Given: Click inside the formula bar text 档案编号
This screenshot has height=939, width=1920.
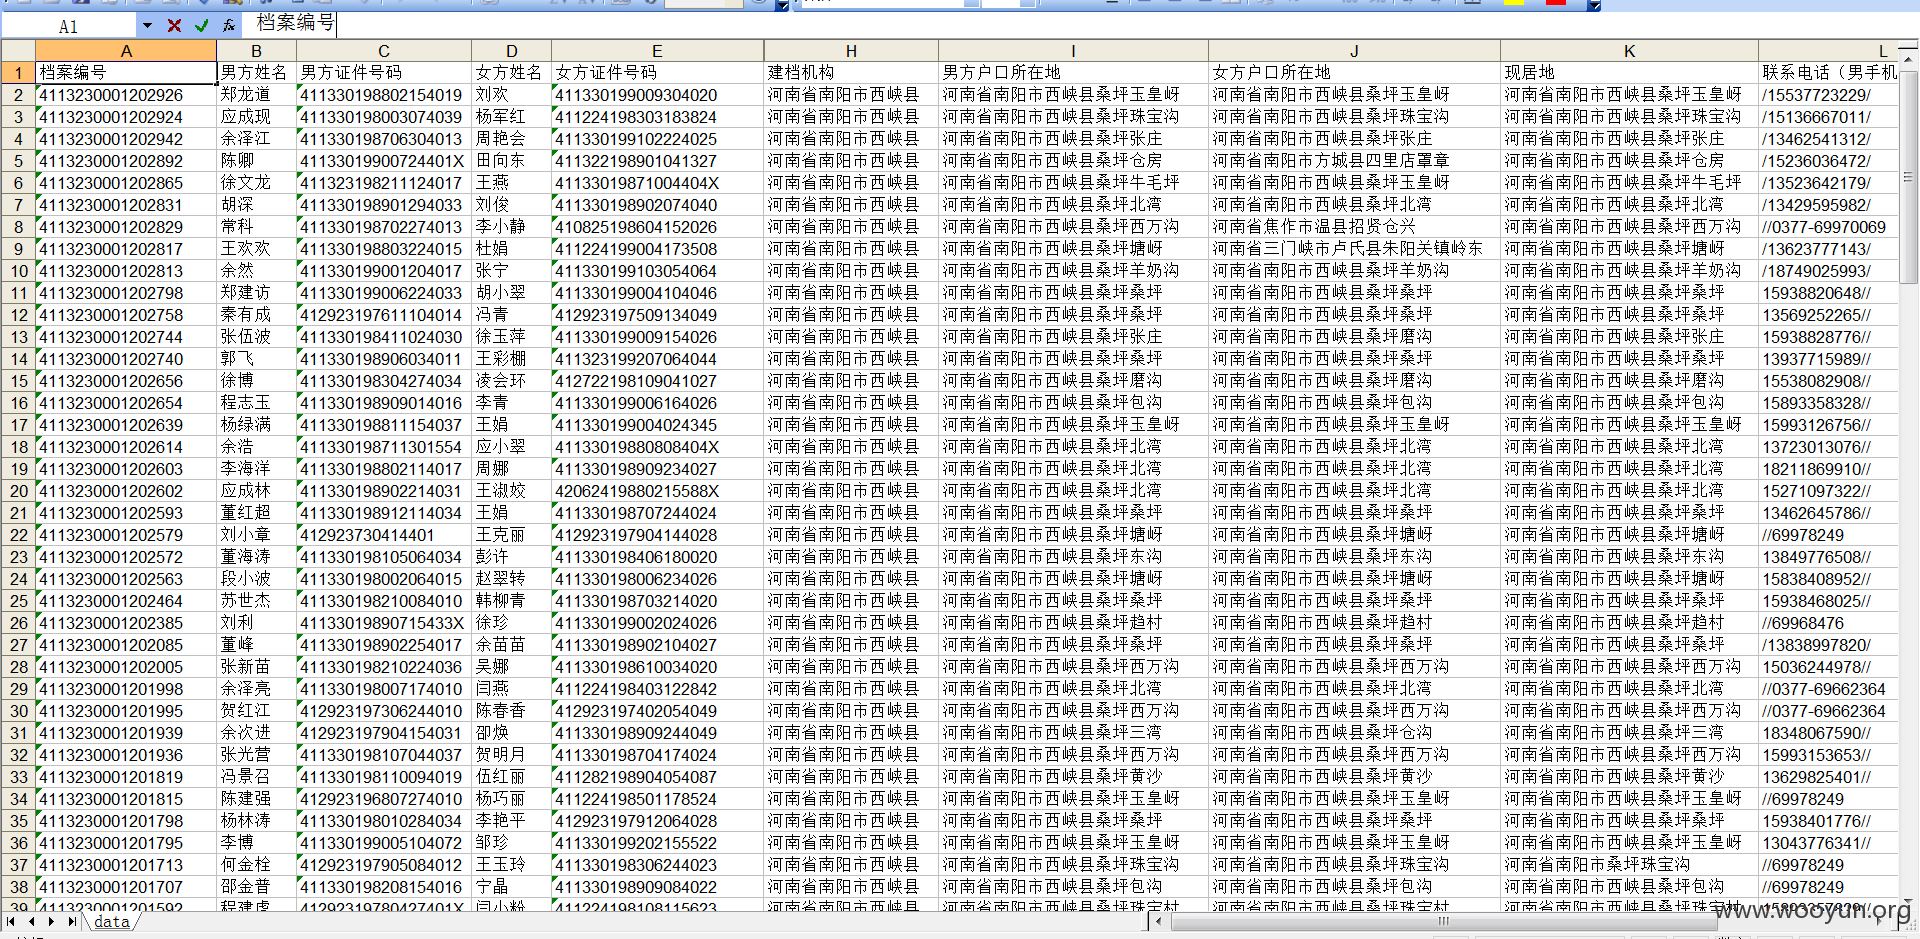Looking at the screenshot, I should pos(295,23).
